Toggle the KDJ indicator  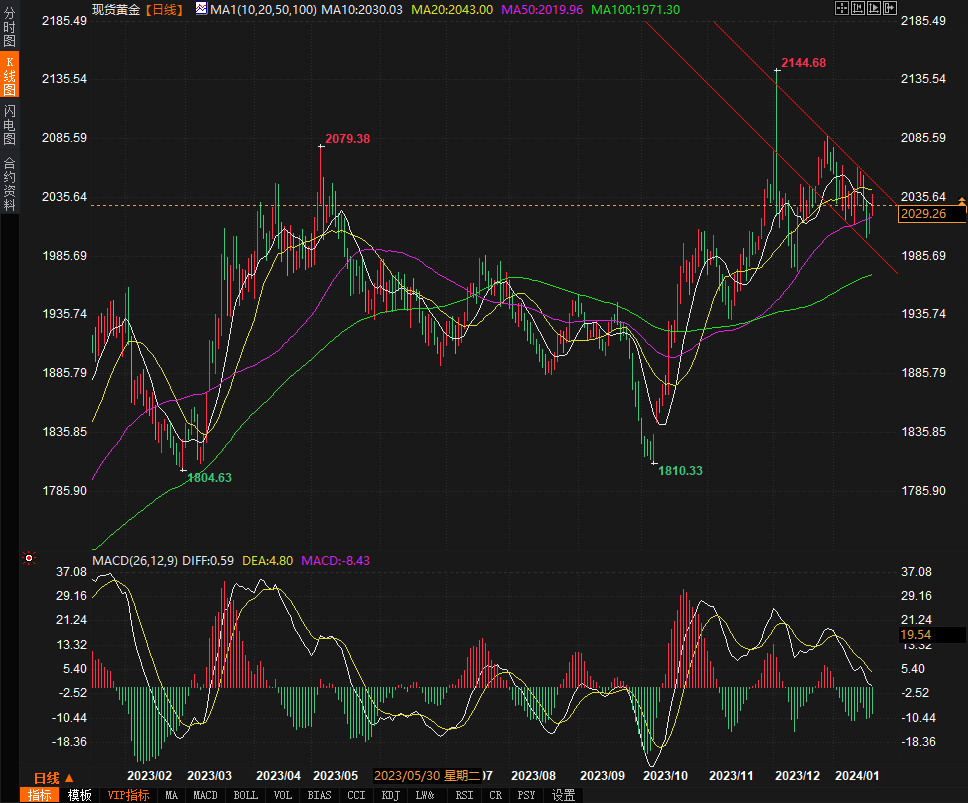[391, 795]
